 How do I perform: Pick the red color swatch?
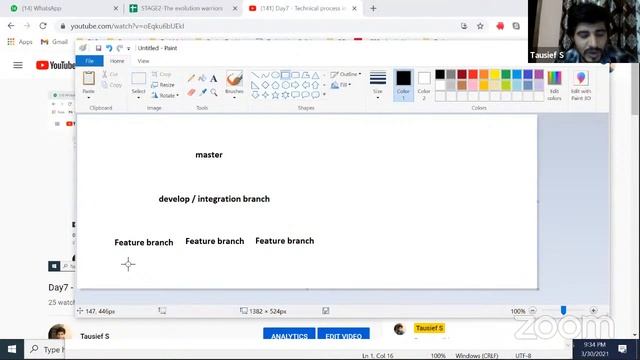[x=473, y=74]
